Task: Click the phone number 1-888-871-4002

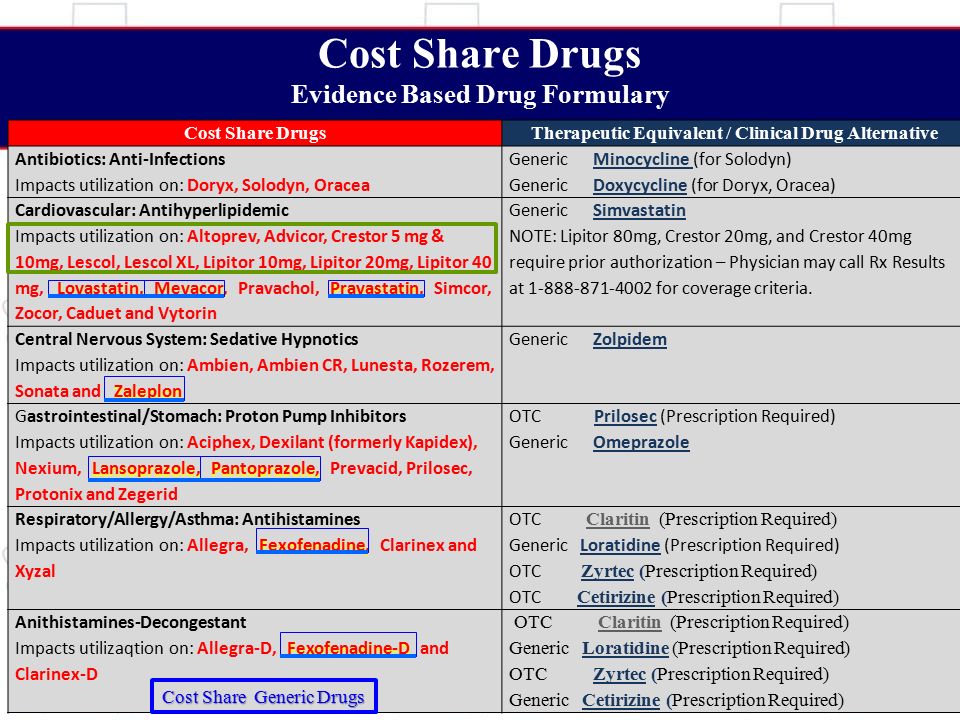Action: pos(588,288)
